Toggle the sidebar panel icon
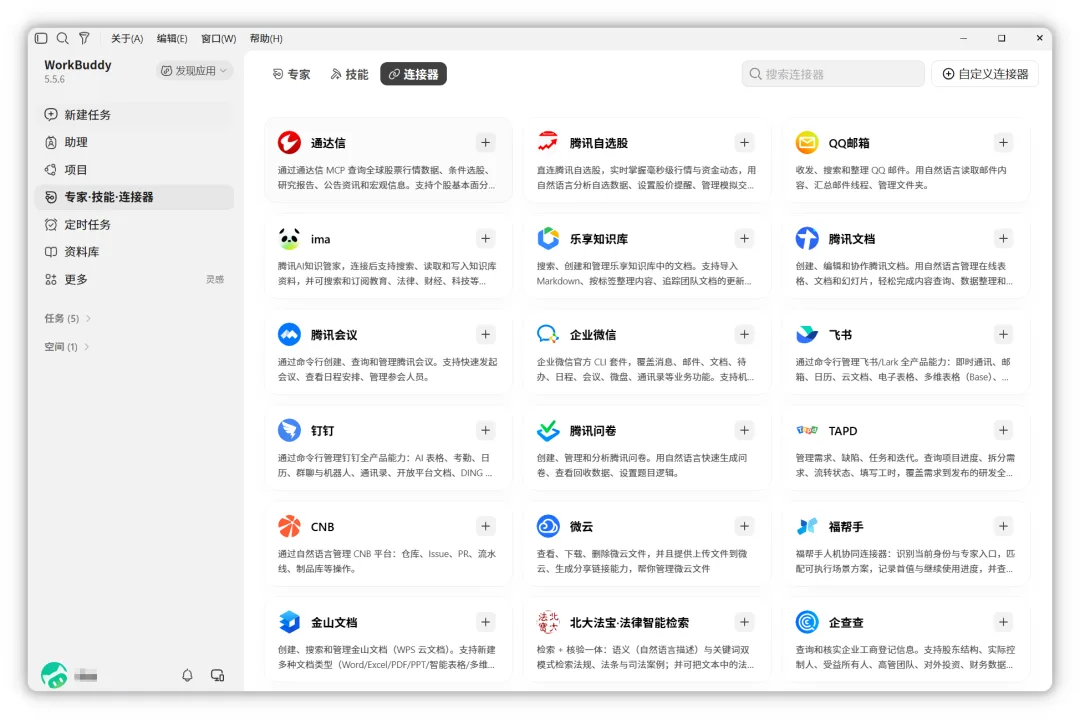 coord(41,39)
